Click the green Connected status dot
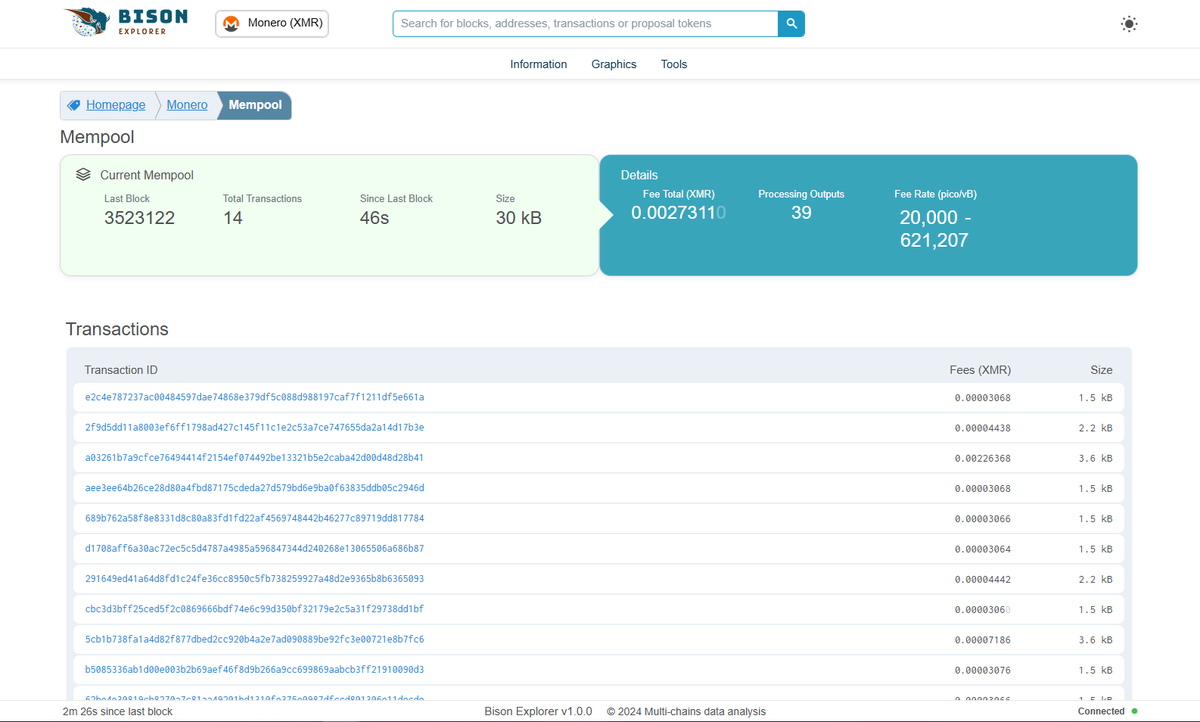 [x=1134, y=711]
